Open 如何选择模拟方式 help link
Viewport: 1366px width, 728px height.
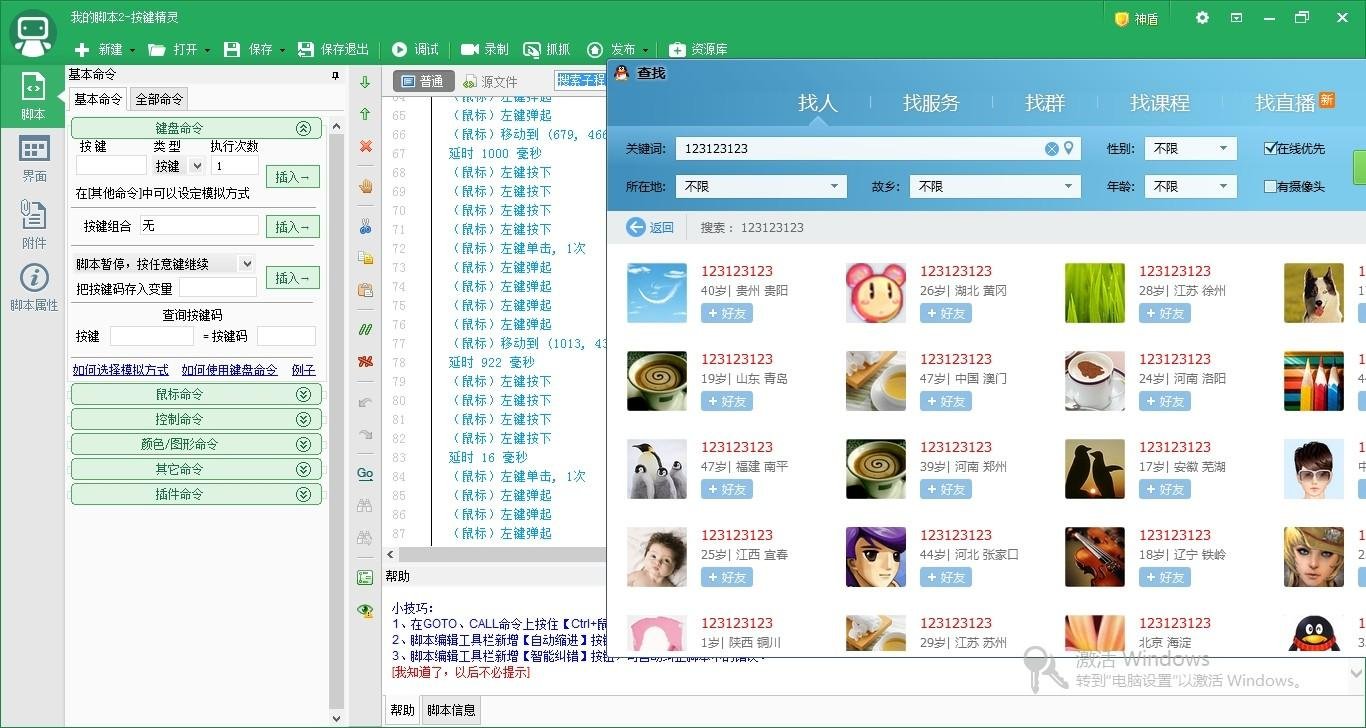121,370
